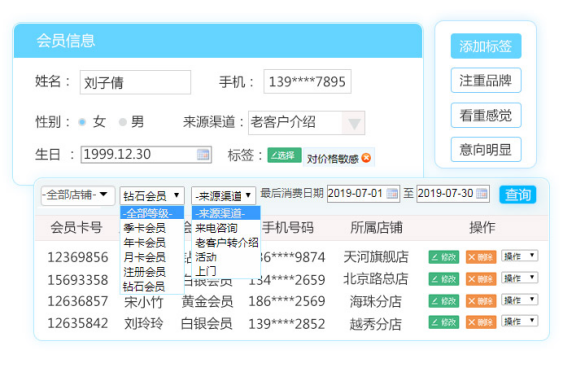563x372 pixels.
Task: Select card number 12635842
Action: (x=78, y=323)
